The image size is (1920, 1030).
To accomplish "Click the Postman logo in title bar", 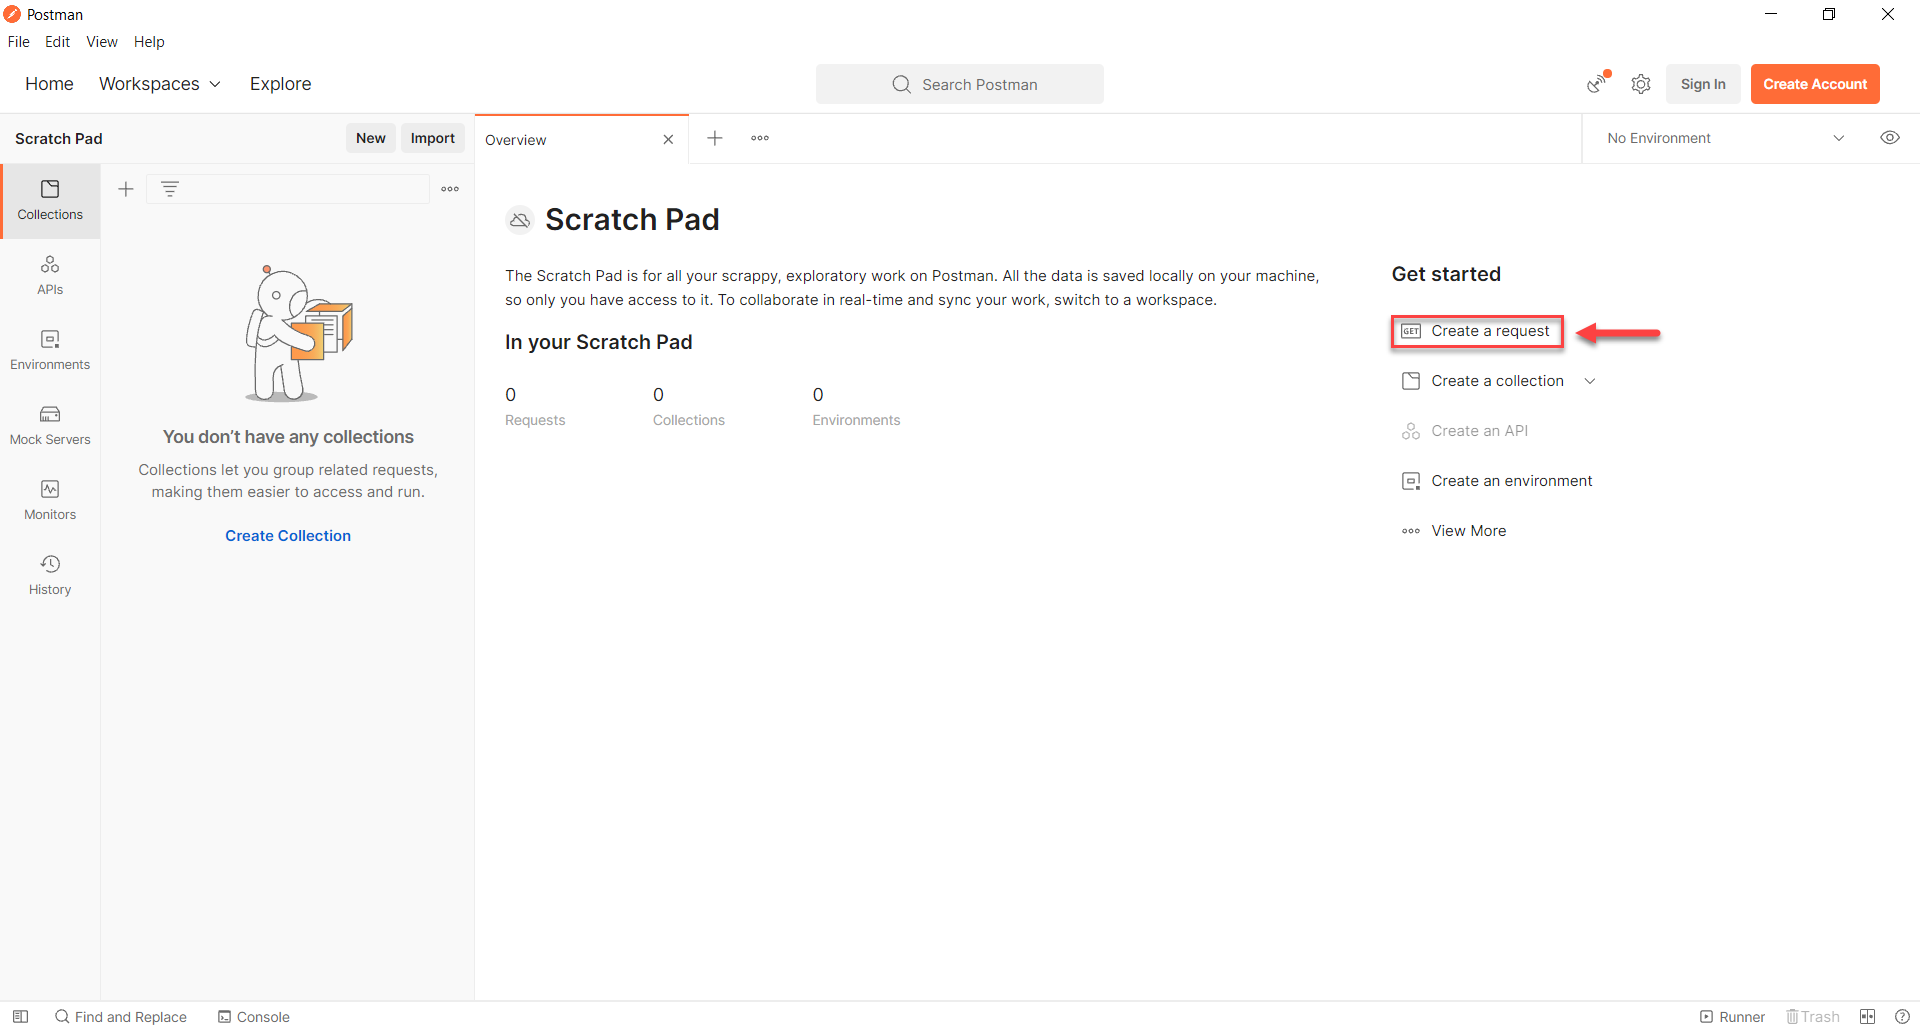I will tap(12, 14).
